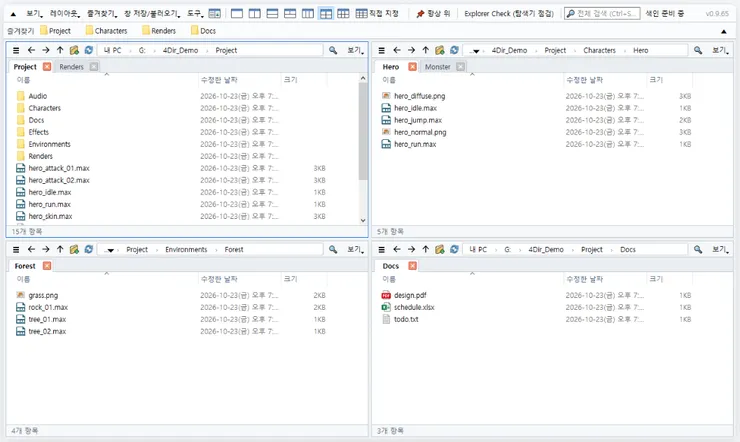740x442 pixels.
Task: Select grass.png in Forest pane
Action: 43,295
